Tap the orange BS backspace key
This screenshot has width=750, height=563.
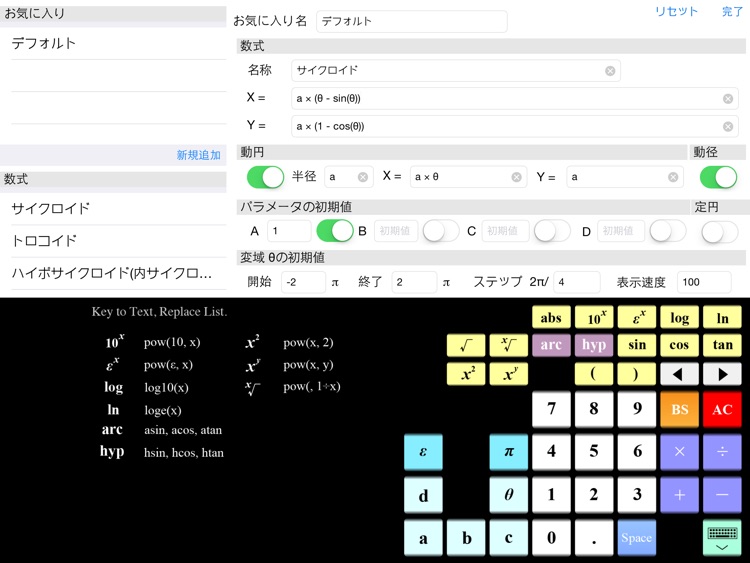(679, 409)
